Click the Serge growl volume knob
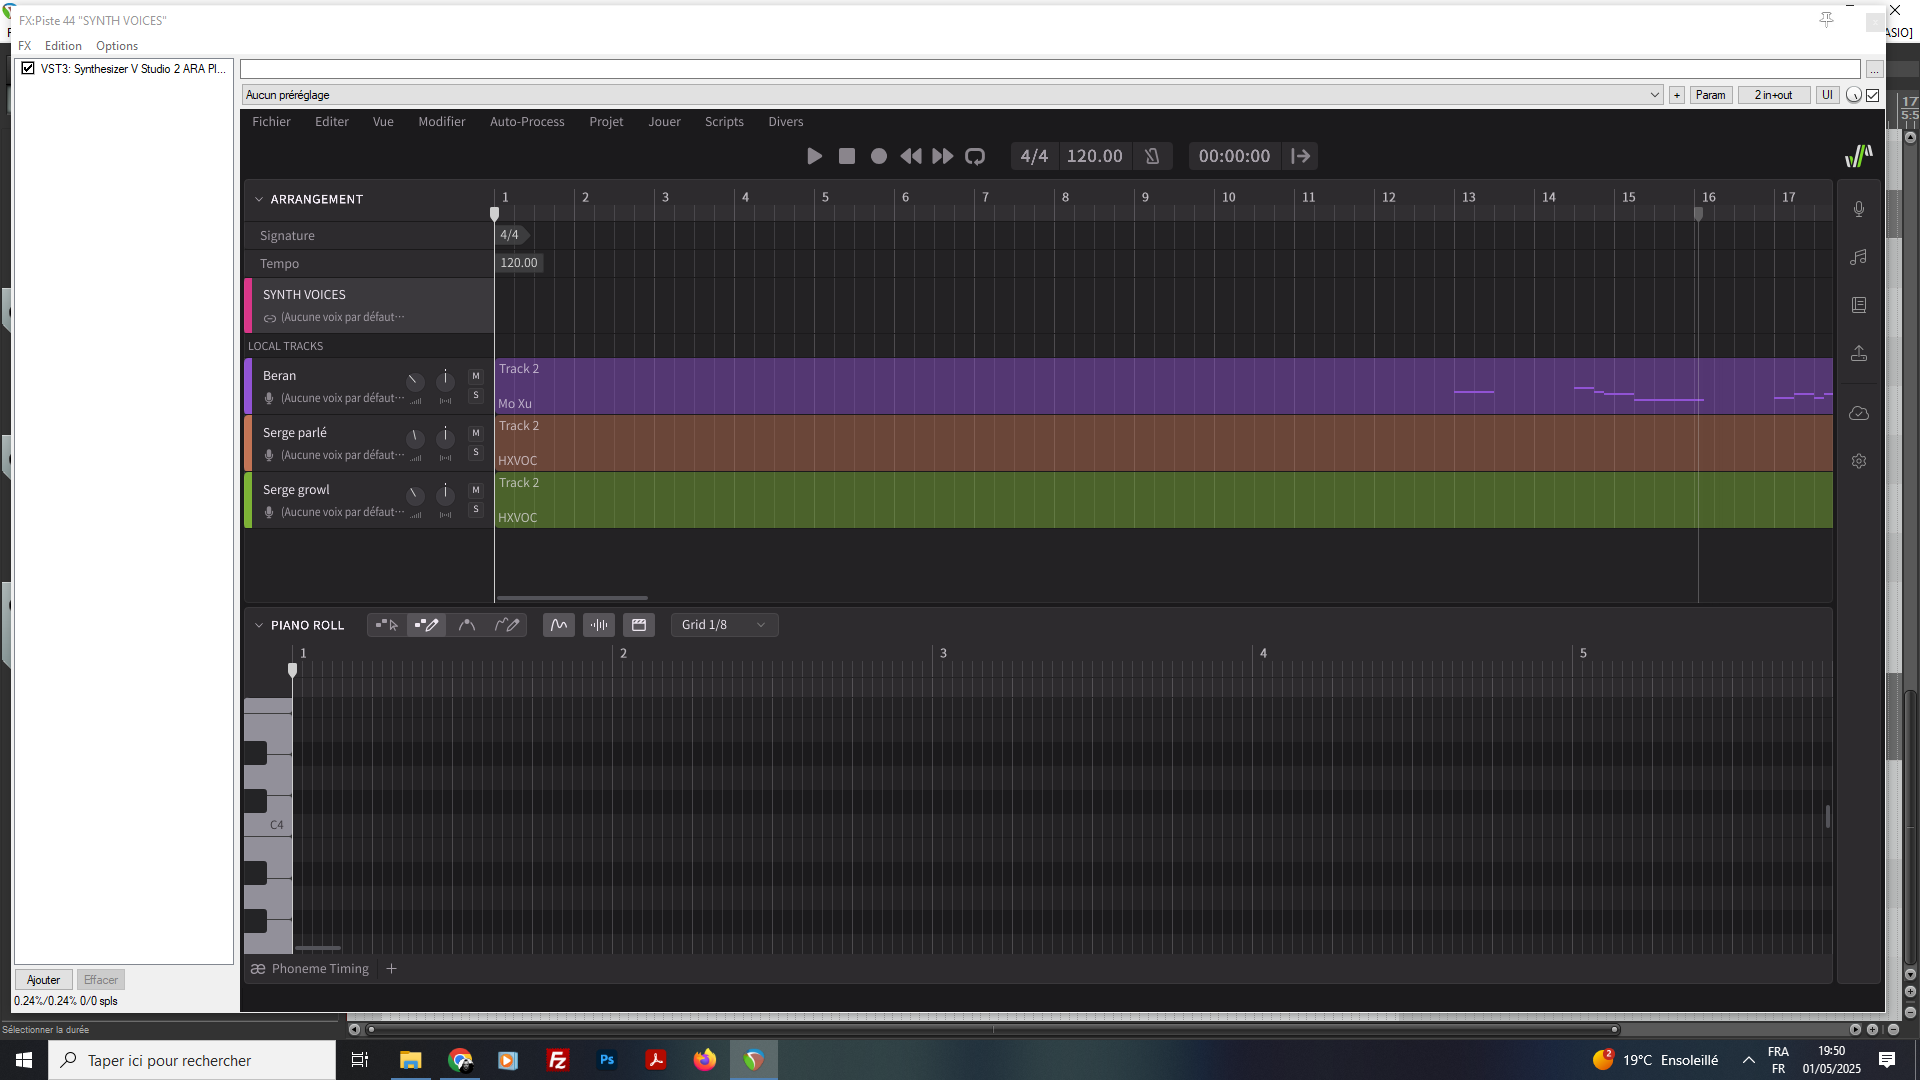Image resolution: width=1920 pixels, height=1080 pixels. pyautogui.click(x=414, y=496)
